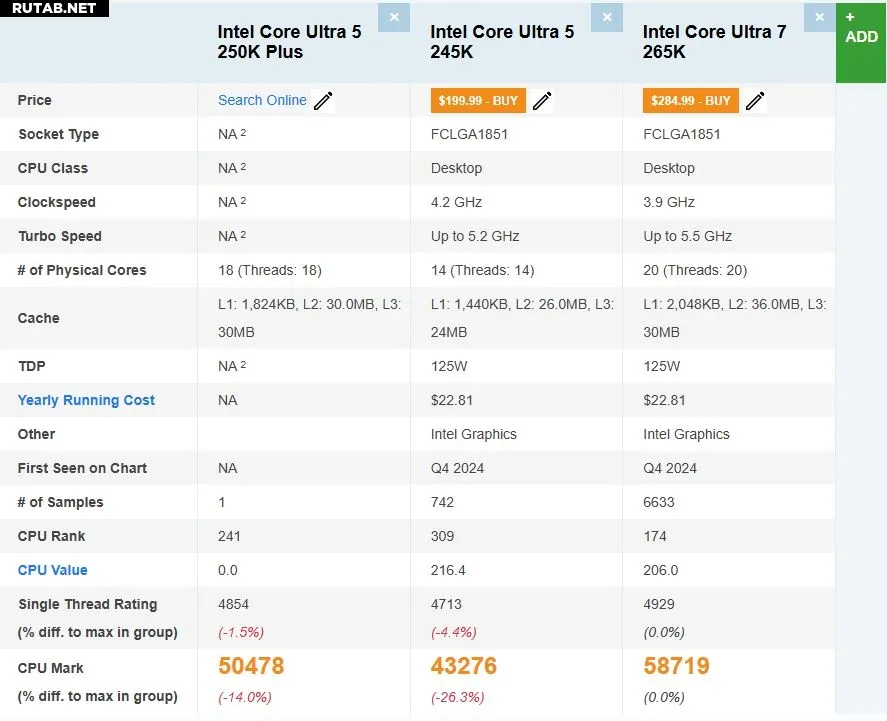The width and height of the screenshot is (887, 721).
Task: Open the Search Online price link
Action: coord(262,100)
